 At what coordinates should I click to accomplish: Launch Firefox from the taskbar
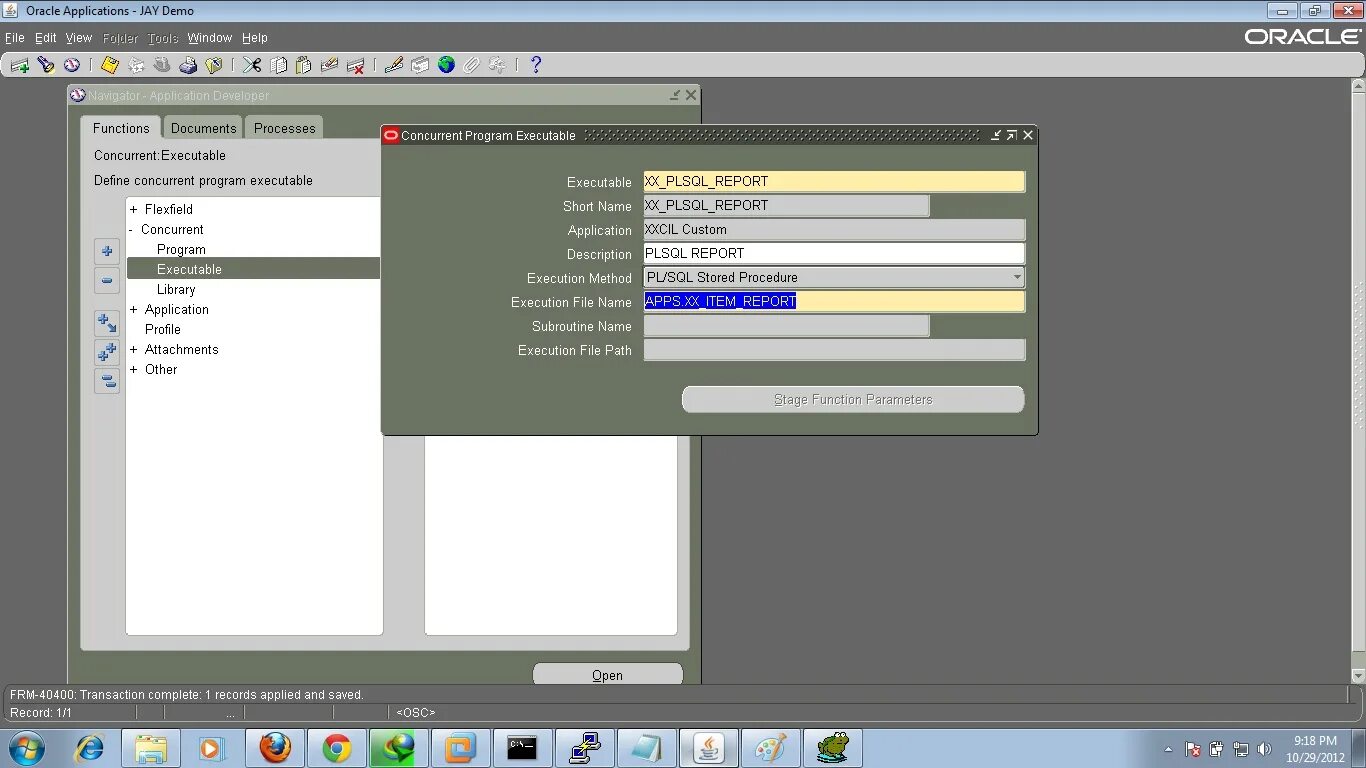(x=274, y=748)
